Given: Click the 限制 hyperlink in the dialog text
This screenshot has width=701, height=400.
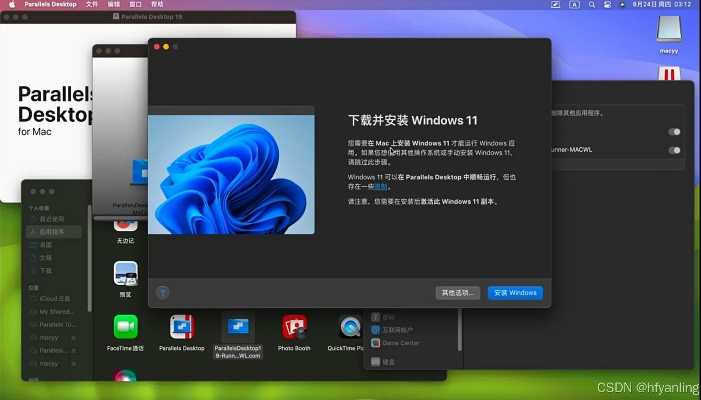Looking at the screenshot, I should point(380,185).
